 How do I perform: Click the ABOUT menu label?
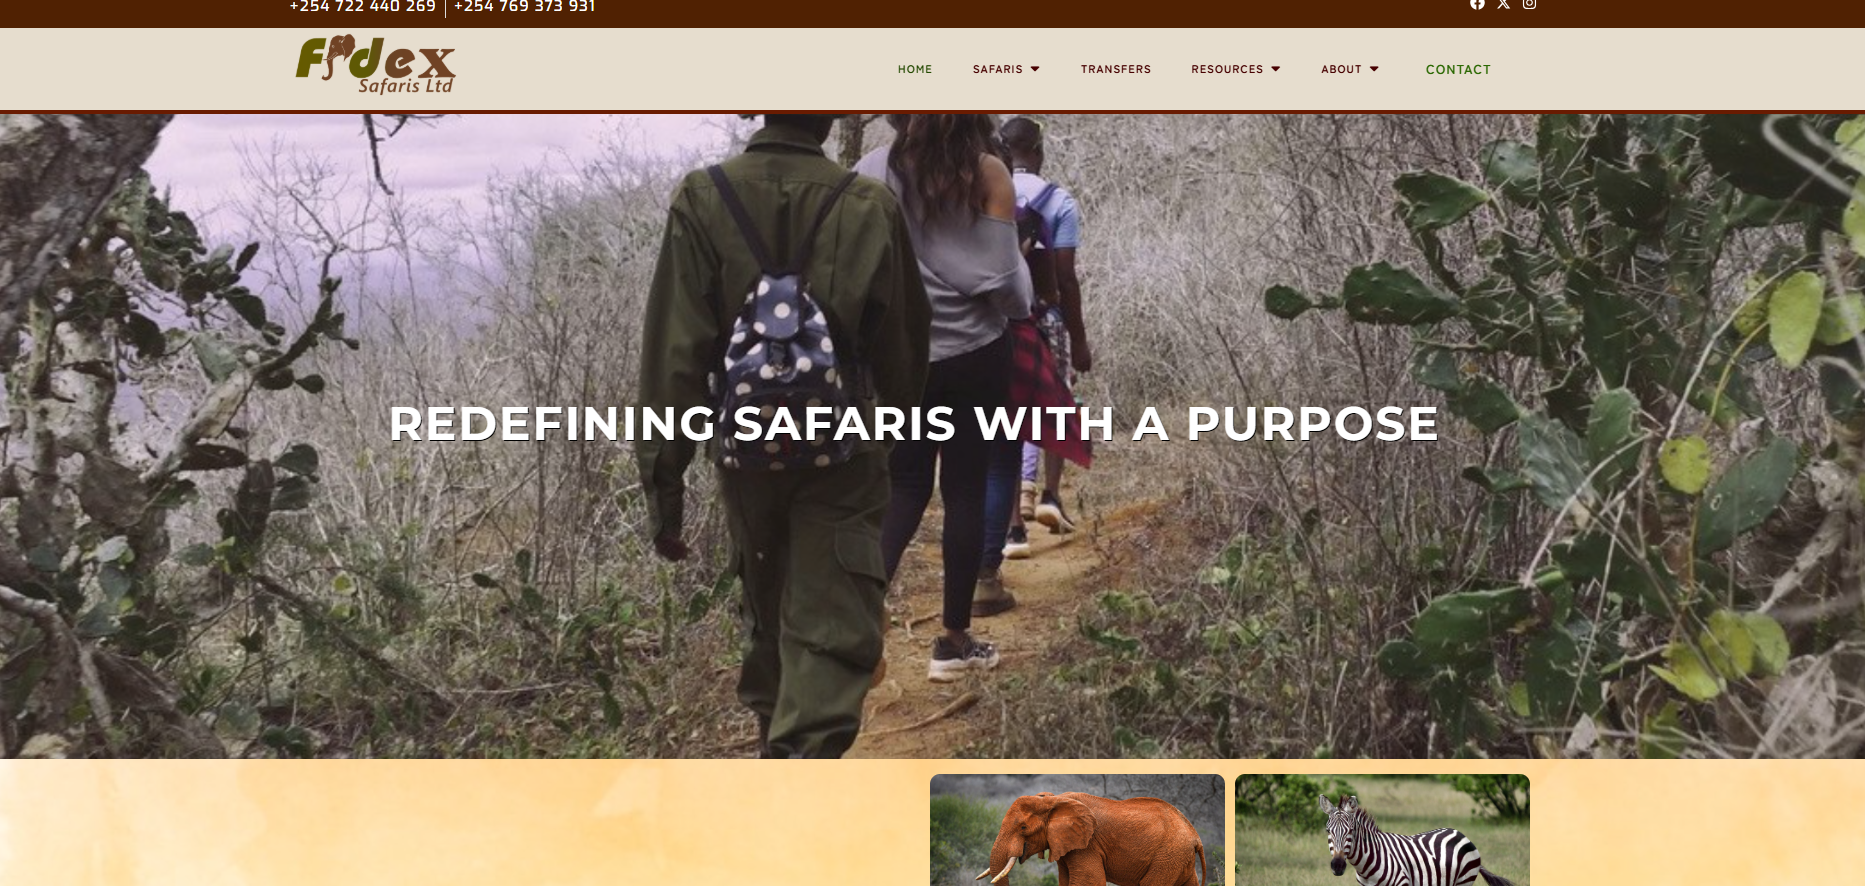tap(1341, 69)
